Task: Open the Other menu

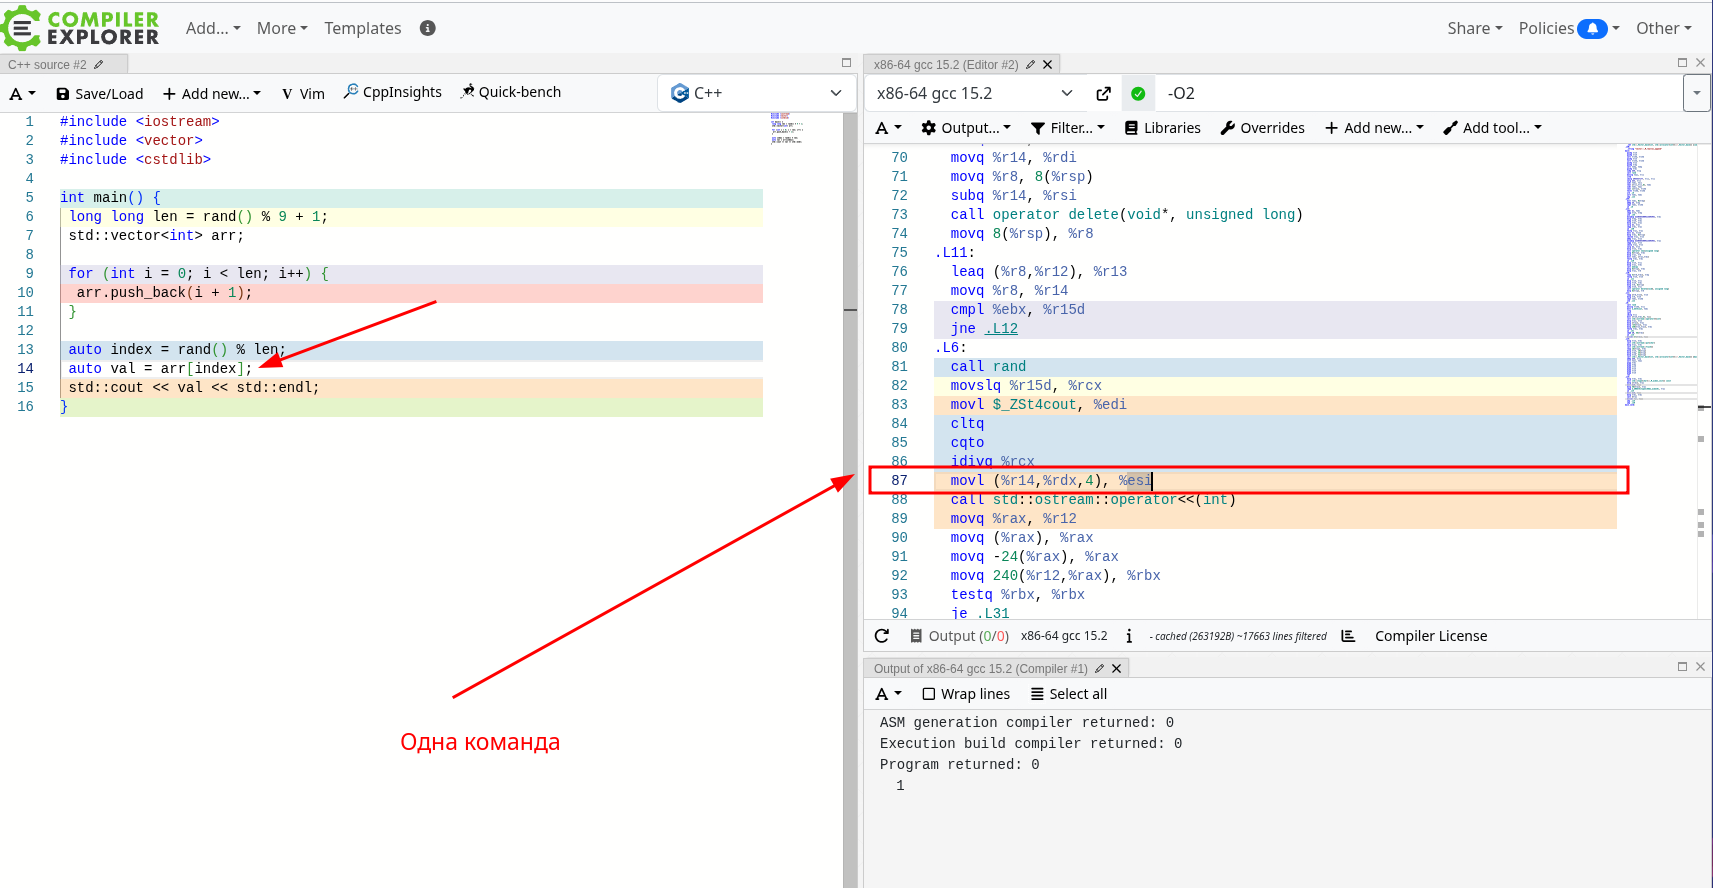Action: coord(1664,28)
